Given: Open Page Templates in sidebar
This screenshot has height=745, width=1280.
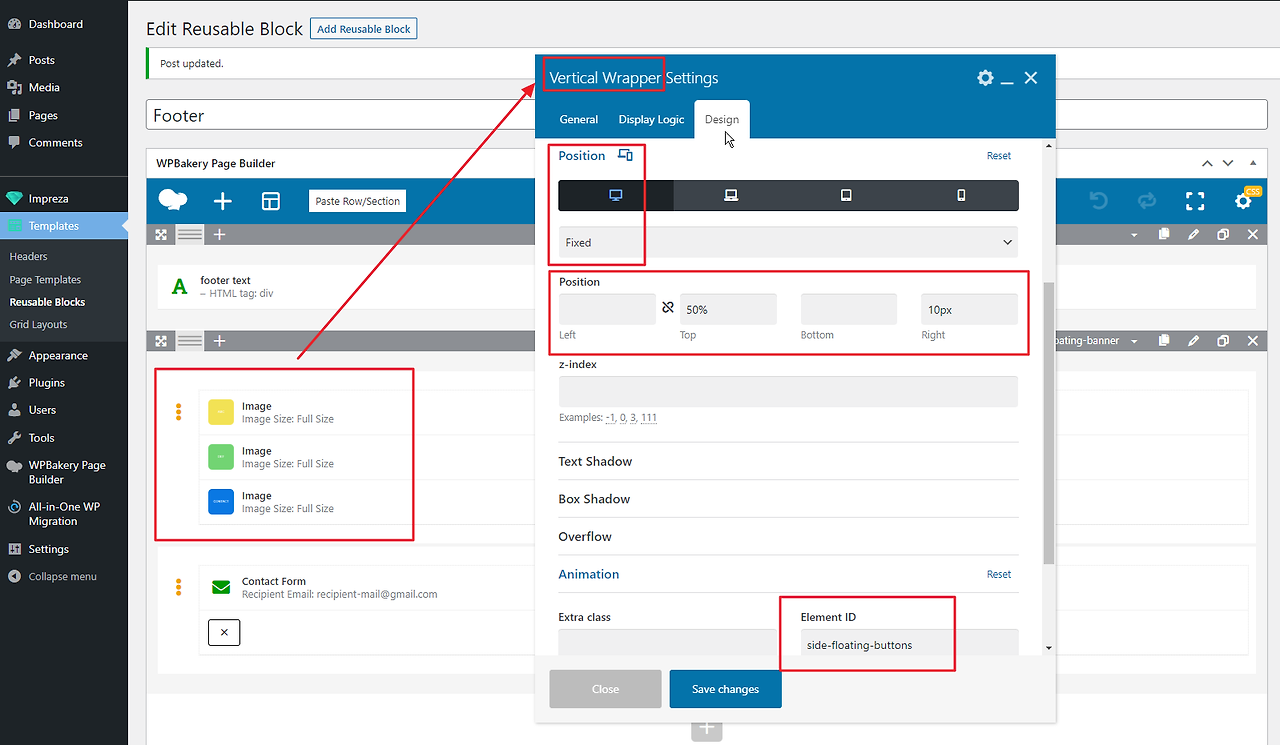Looking at the screenshot, I should 45,280.
